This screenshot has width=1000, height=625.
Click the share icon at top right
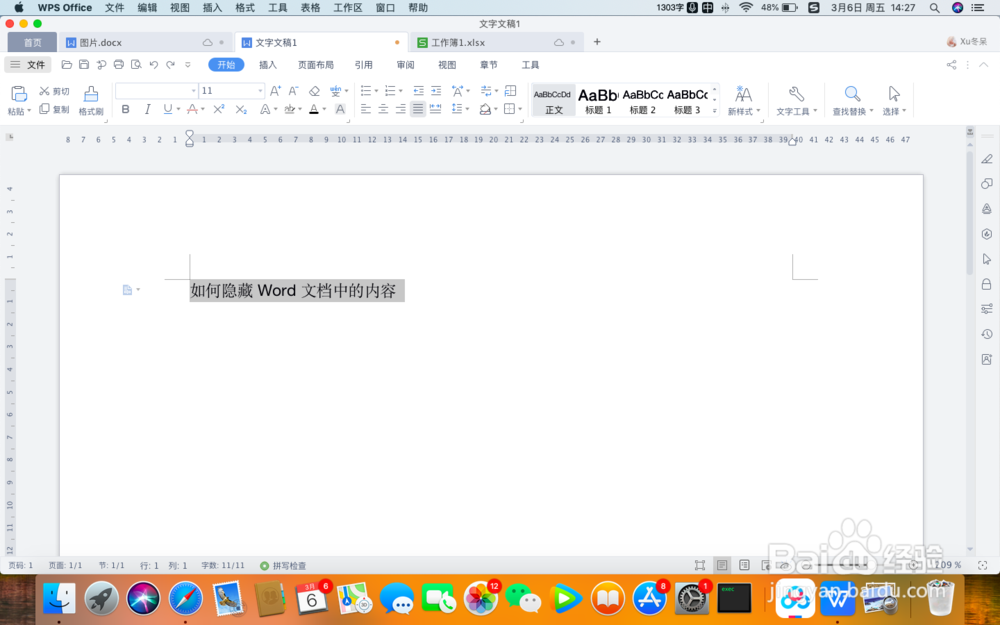coord(952,64)
